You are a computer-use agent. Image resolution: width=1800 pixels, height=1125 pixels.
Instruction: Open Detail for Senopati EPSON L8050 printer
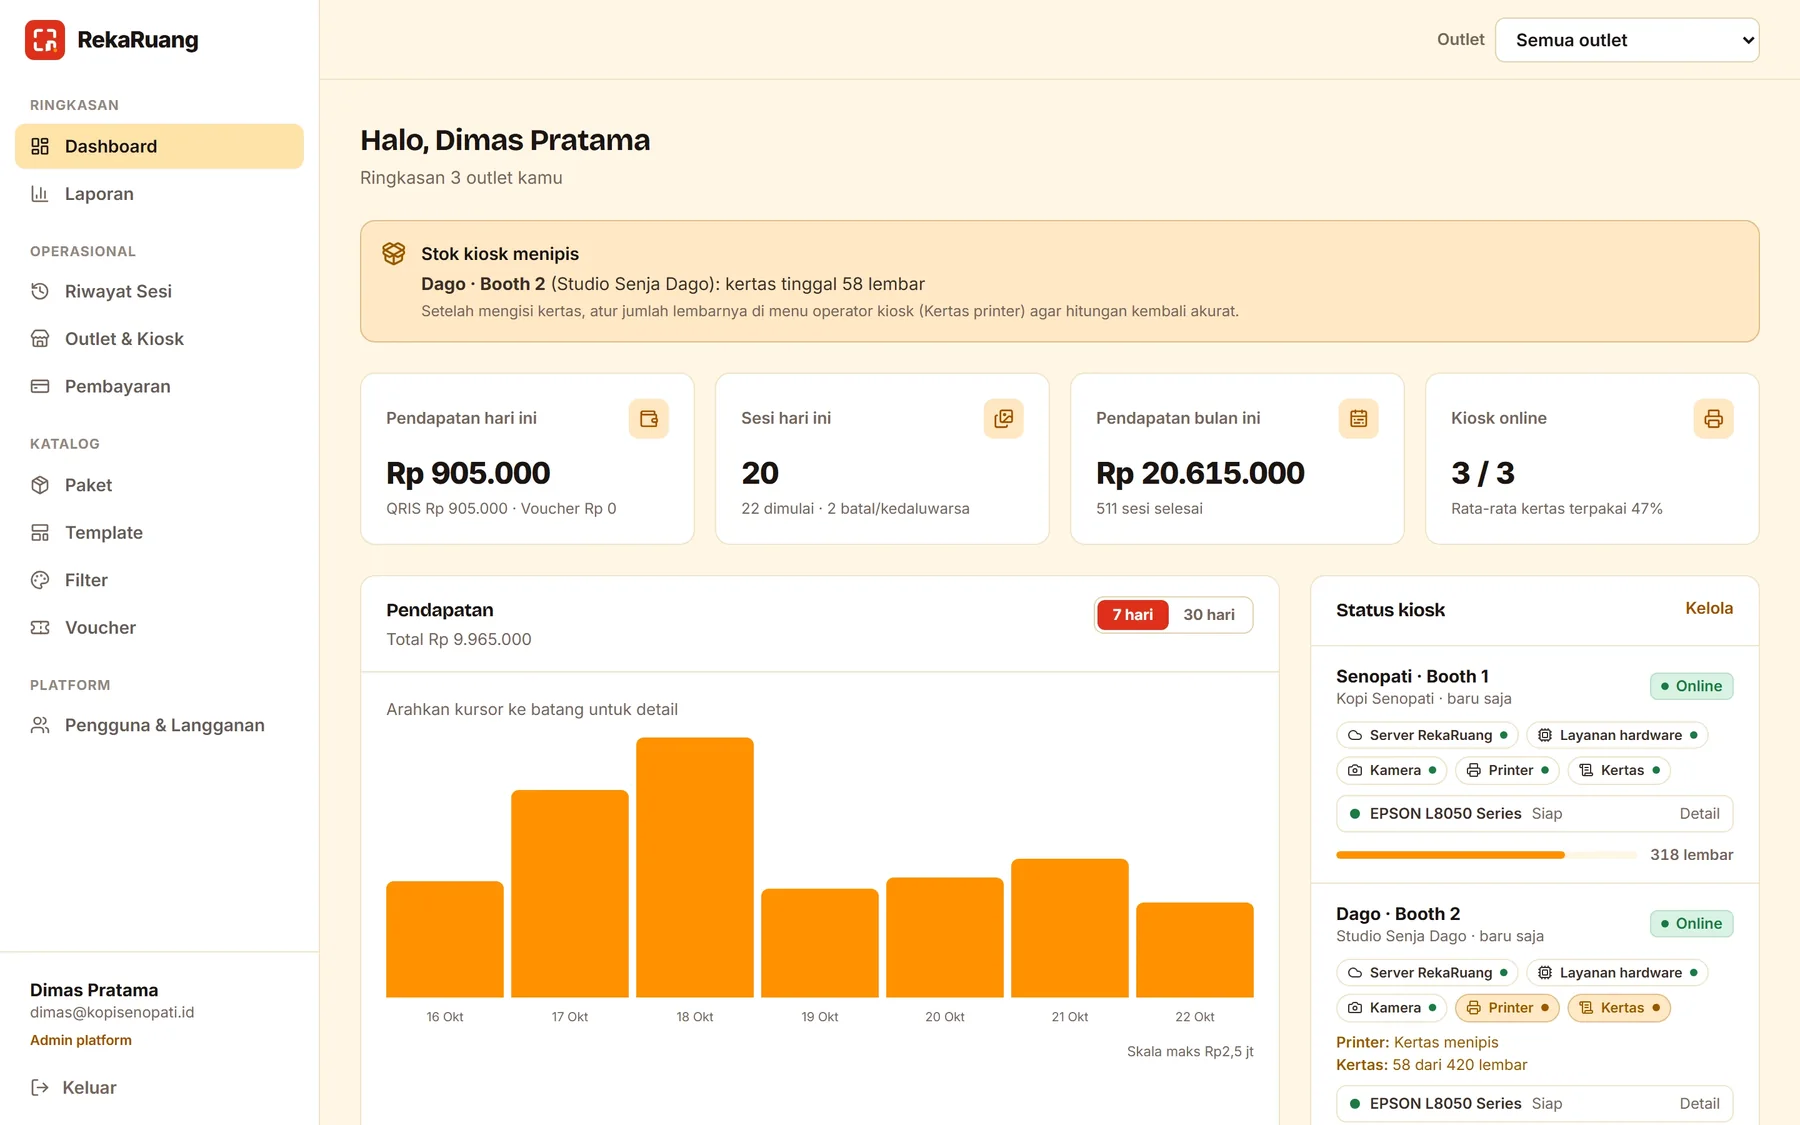(x=1699, y=814)
